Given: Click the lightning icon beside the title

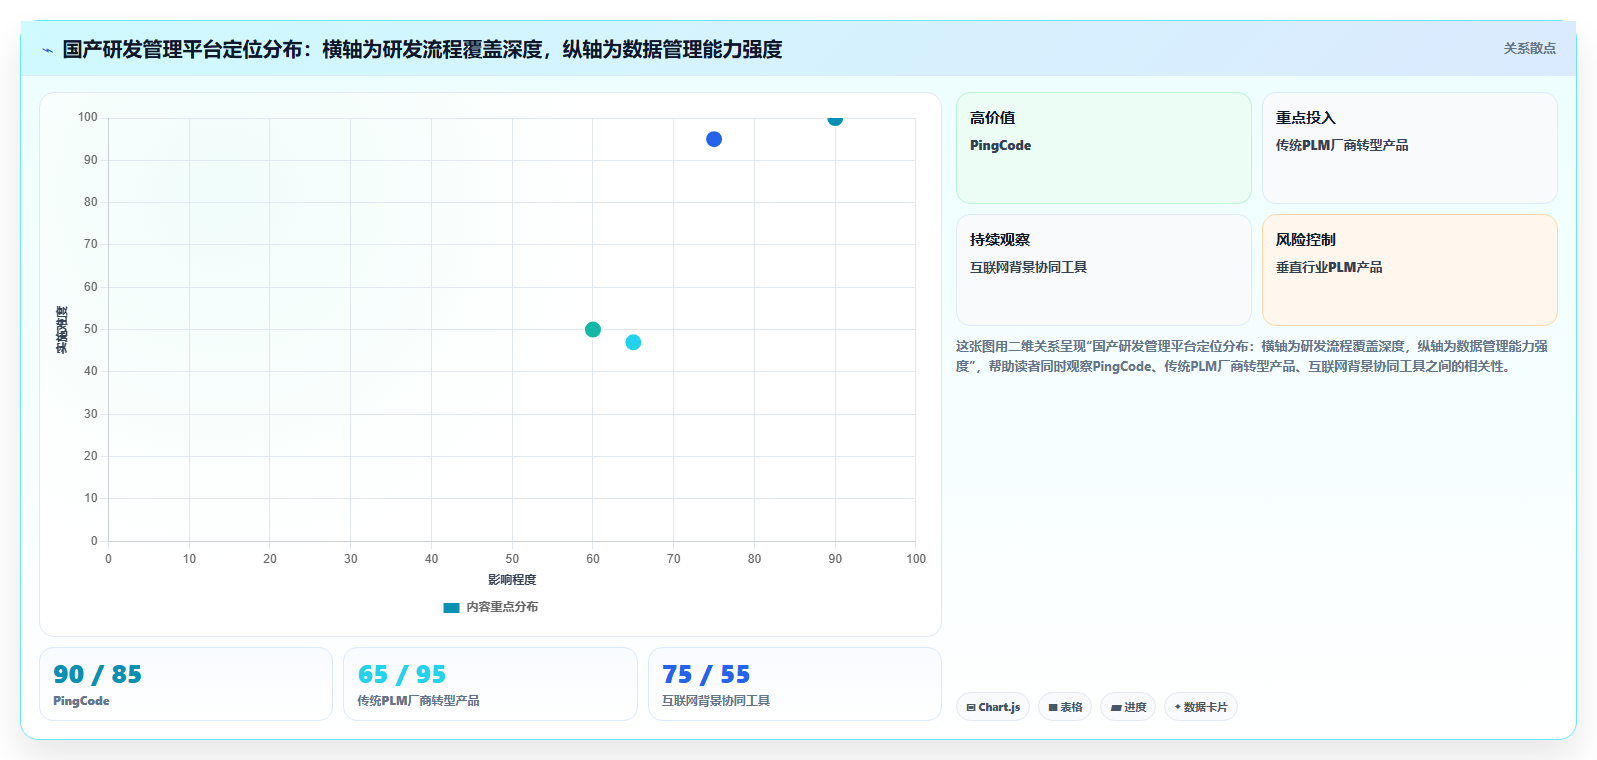Looking at the screenshot, I should click(47, 50).
